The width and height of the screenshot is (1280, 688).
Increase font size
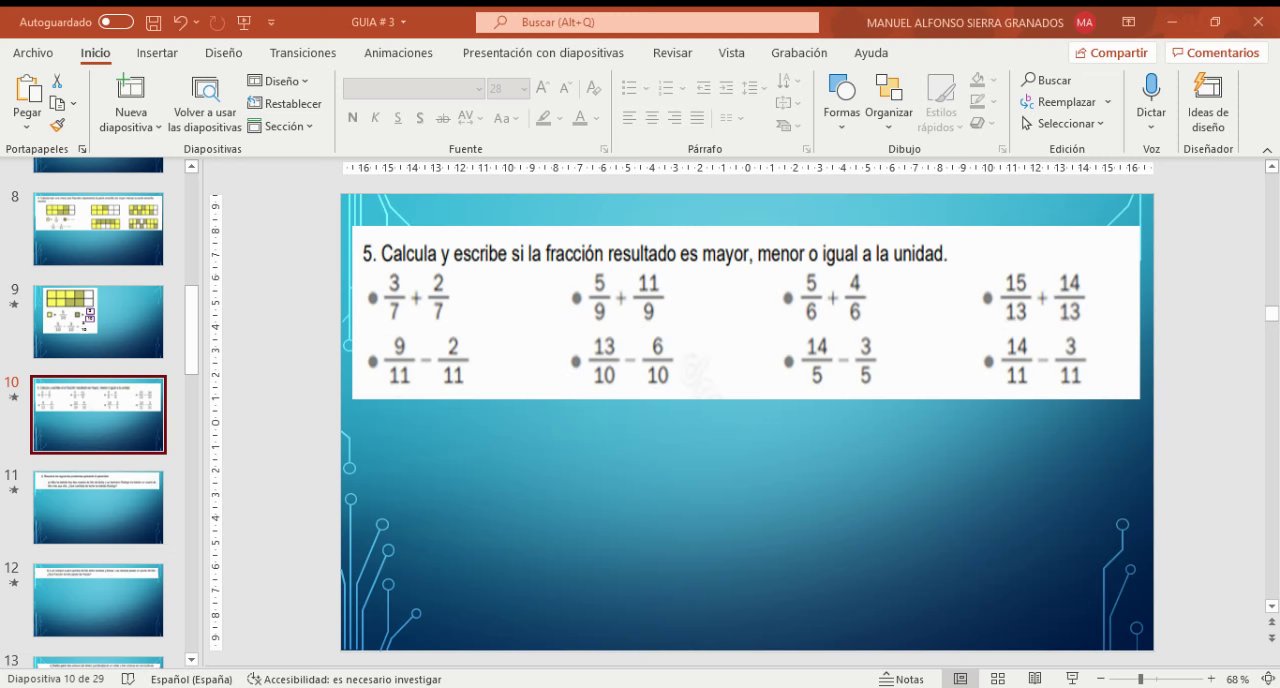pyautogui.click(x=542, y=88)
